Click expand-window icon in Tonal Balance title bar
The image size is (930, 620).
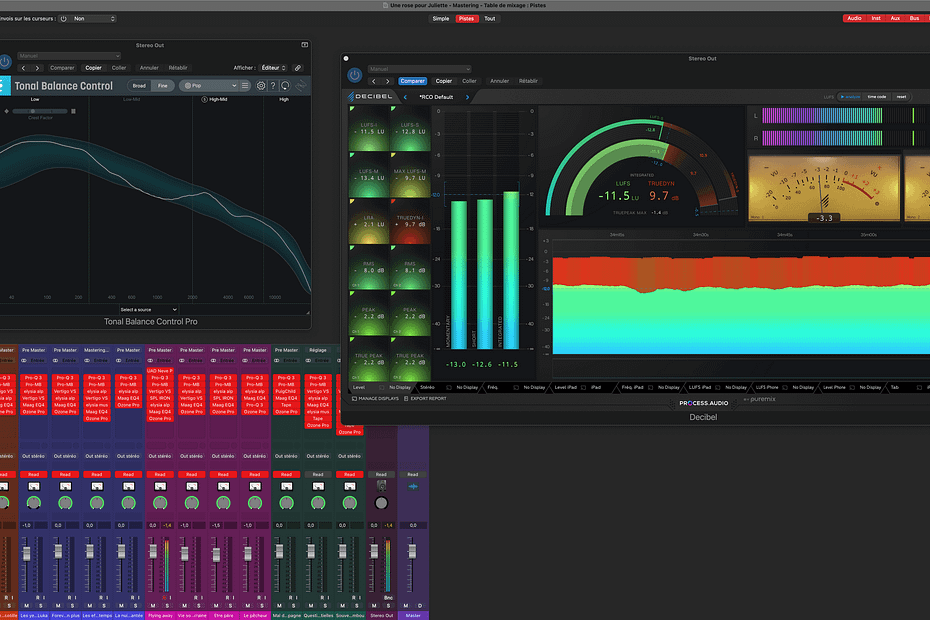pyautogui.click(x=305, y=44)
